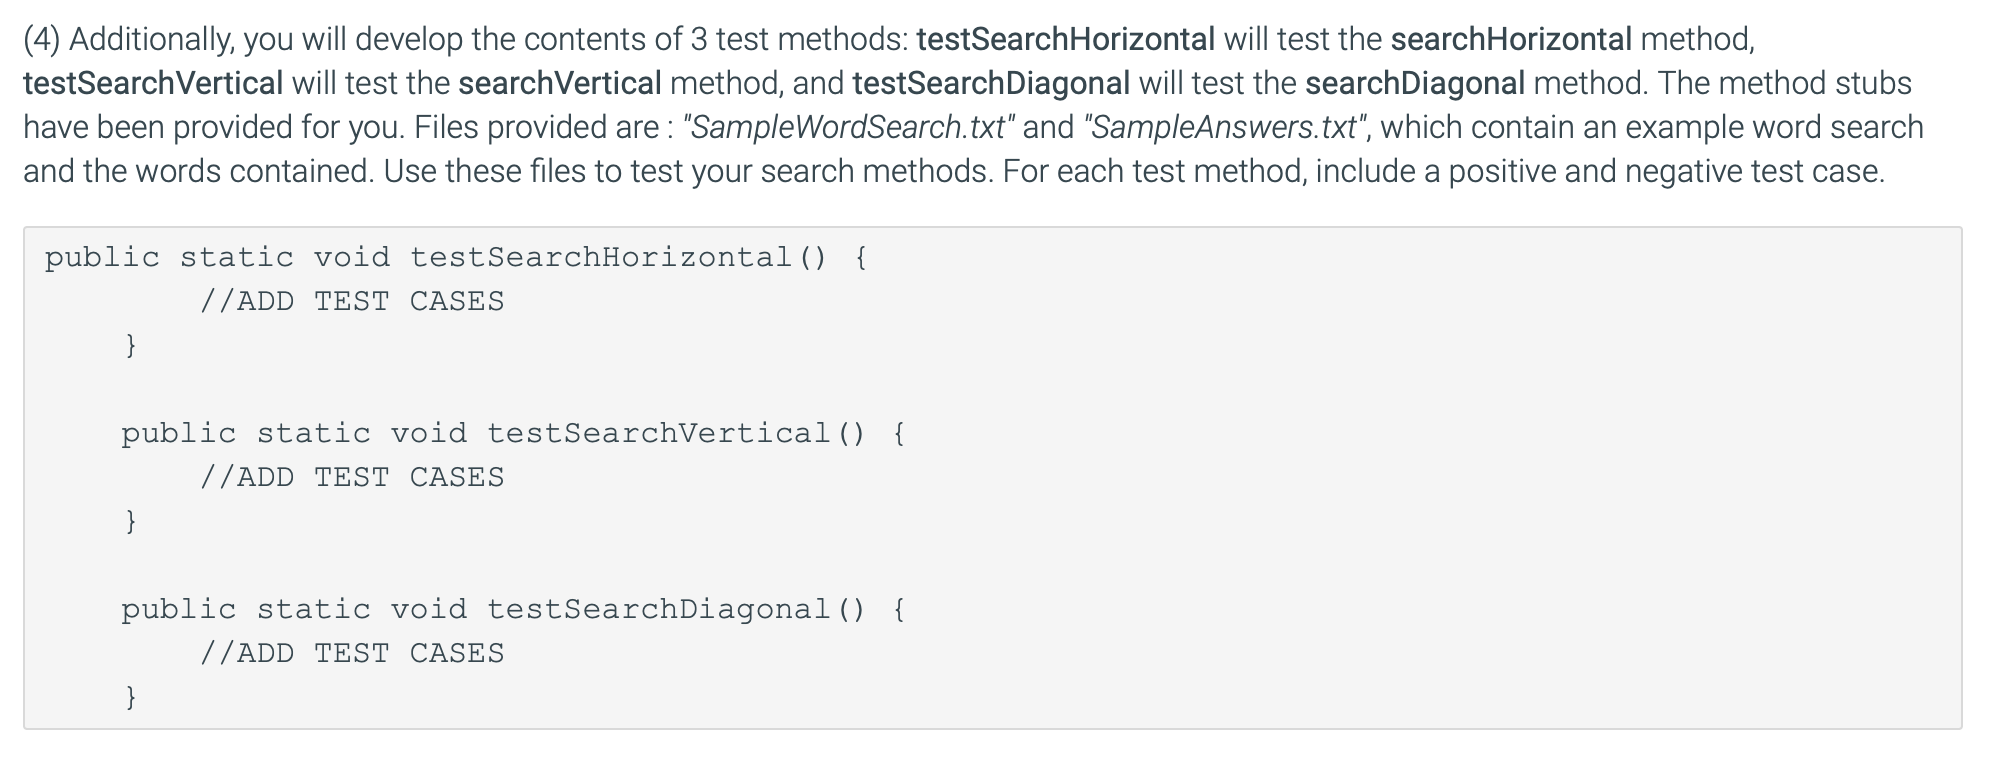Click the "(4)" item number
The image size is (2000, 760).
point(42,39)
